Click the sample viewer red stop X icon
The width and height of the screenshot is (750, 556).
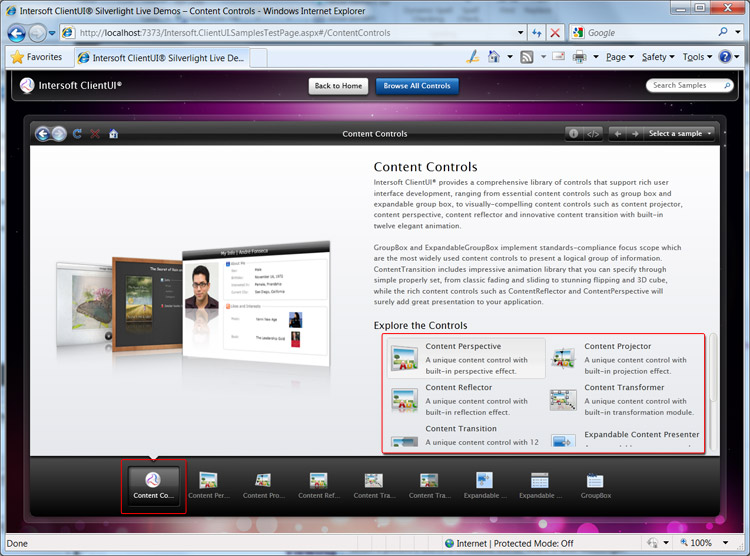pyautogui.click(x=95, y=133)
